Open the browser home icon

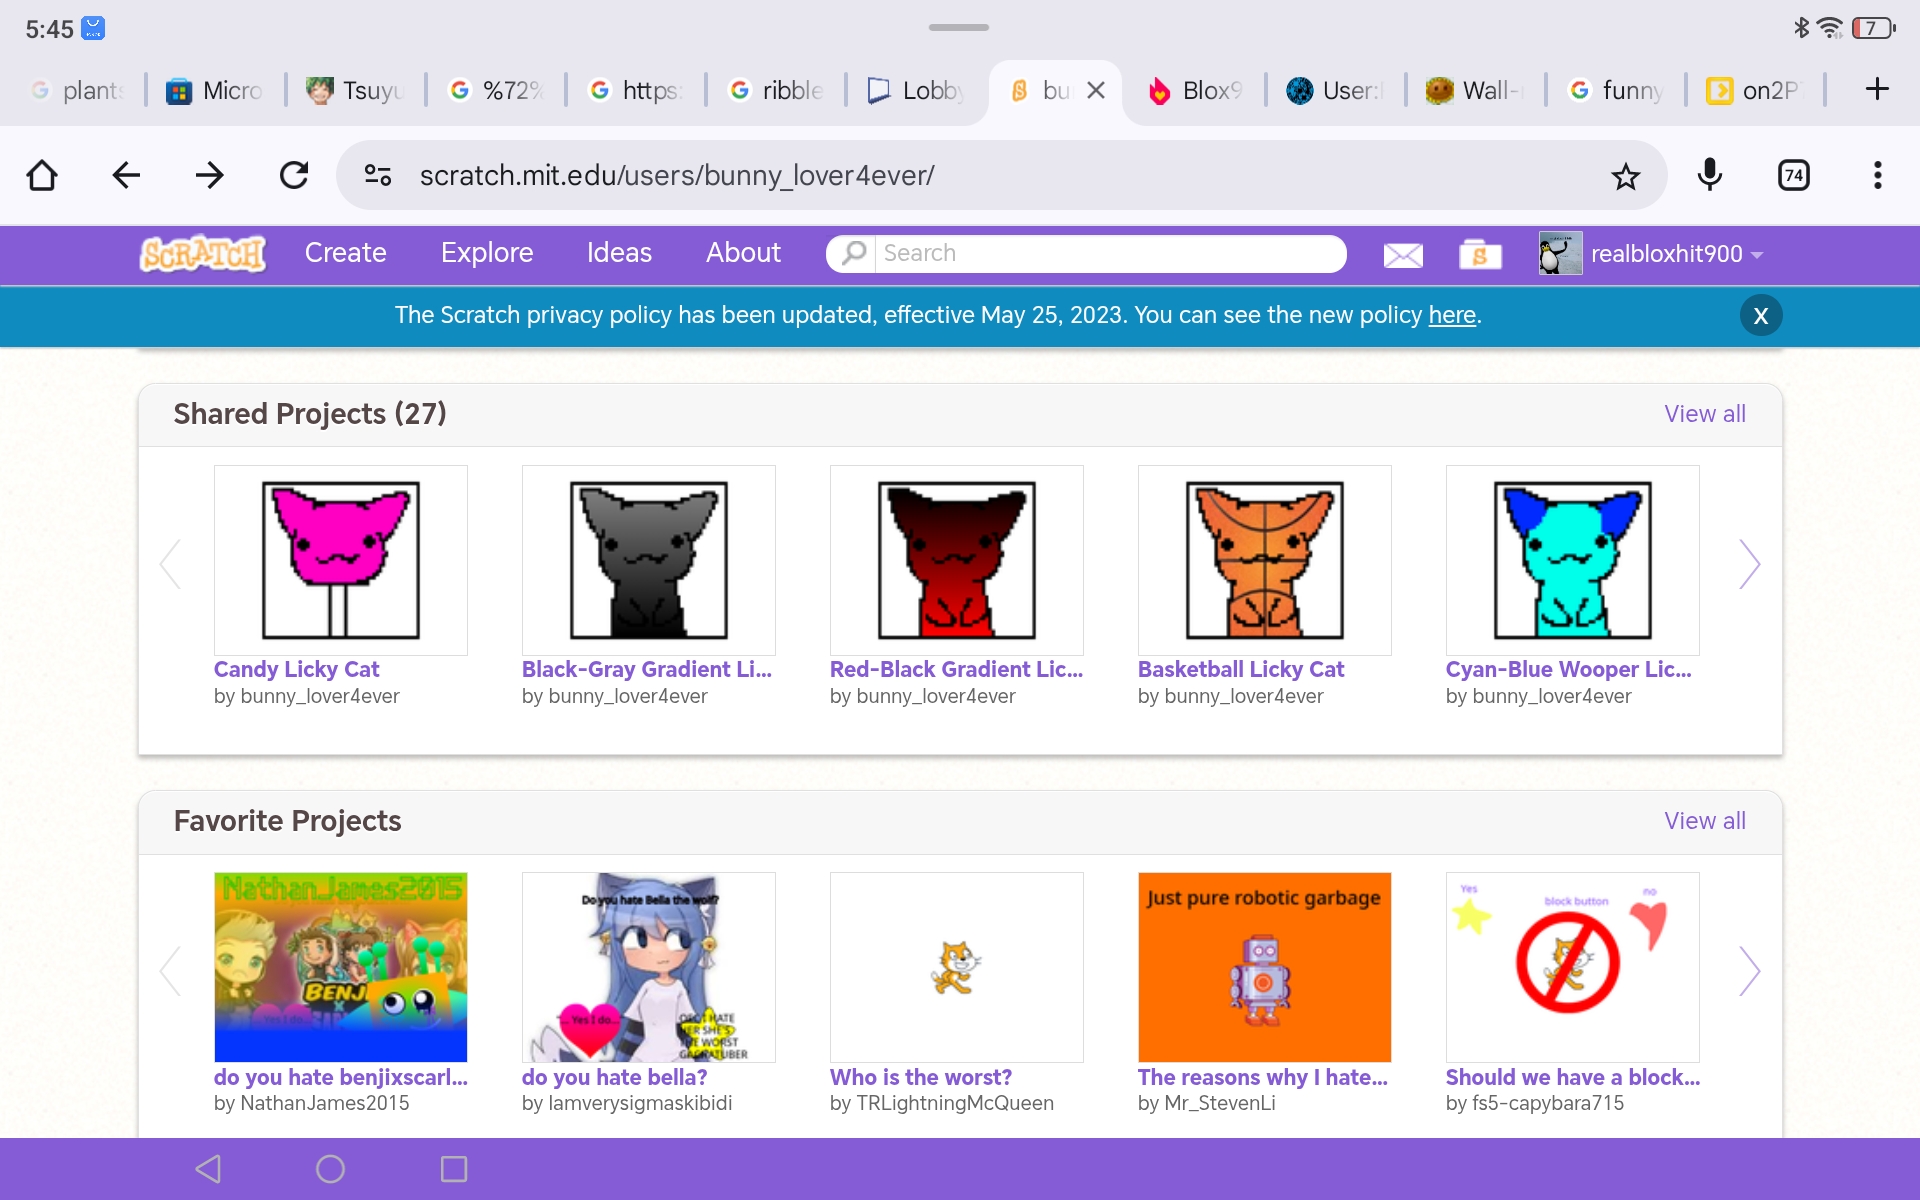(41, 175)
